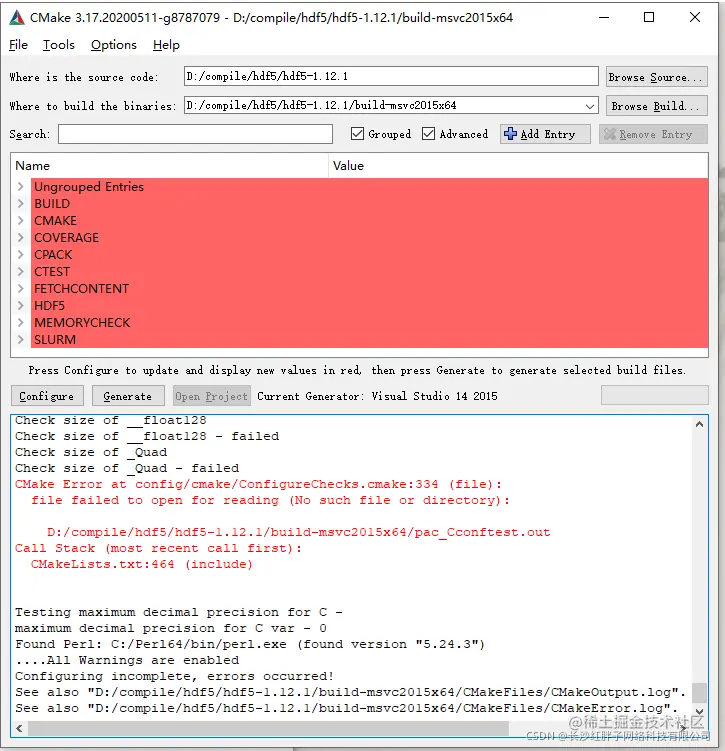Click the Add Entry button
The height and width of the screenshot is (751, 725).
(545, 134)
